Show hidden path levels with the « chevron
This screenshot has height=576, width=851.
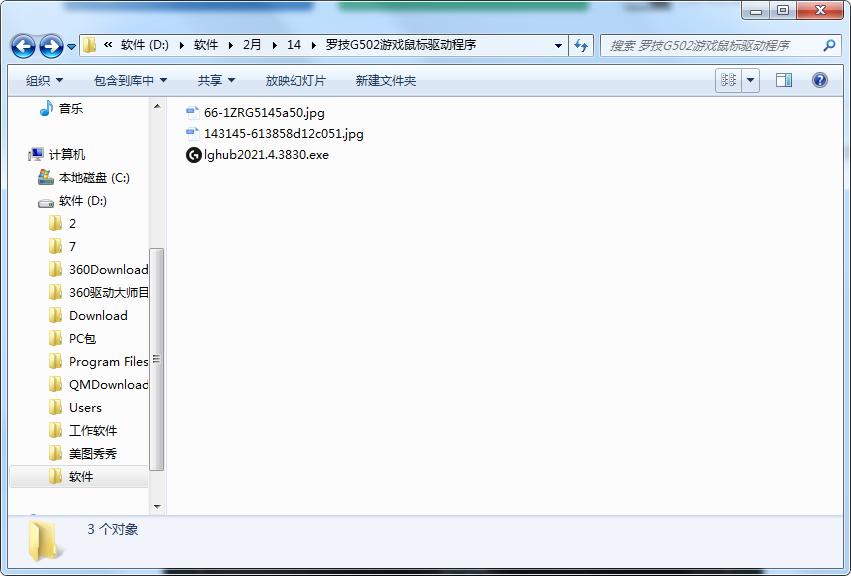pyautogui.click(x=108, y=45)
